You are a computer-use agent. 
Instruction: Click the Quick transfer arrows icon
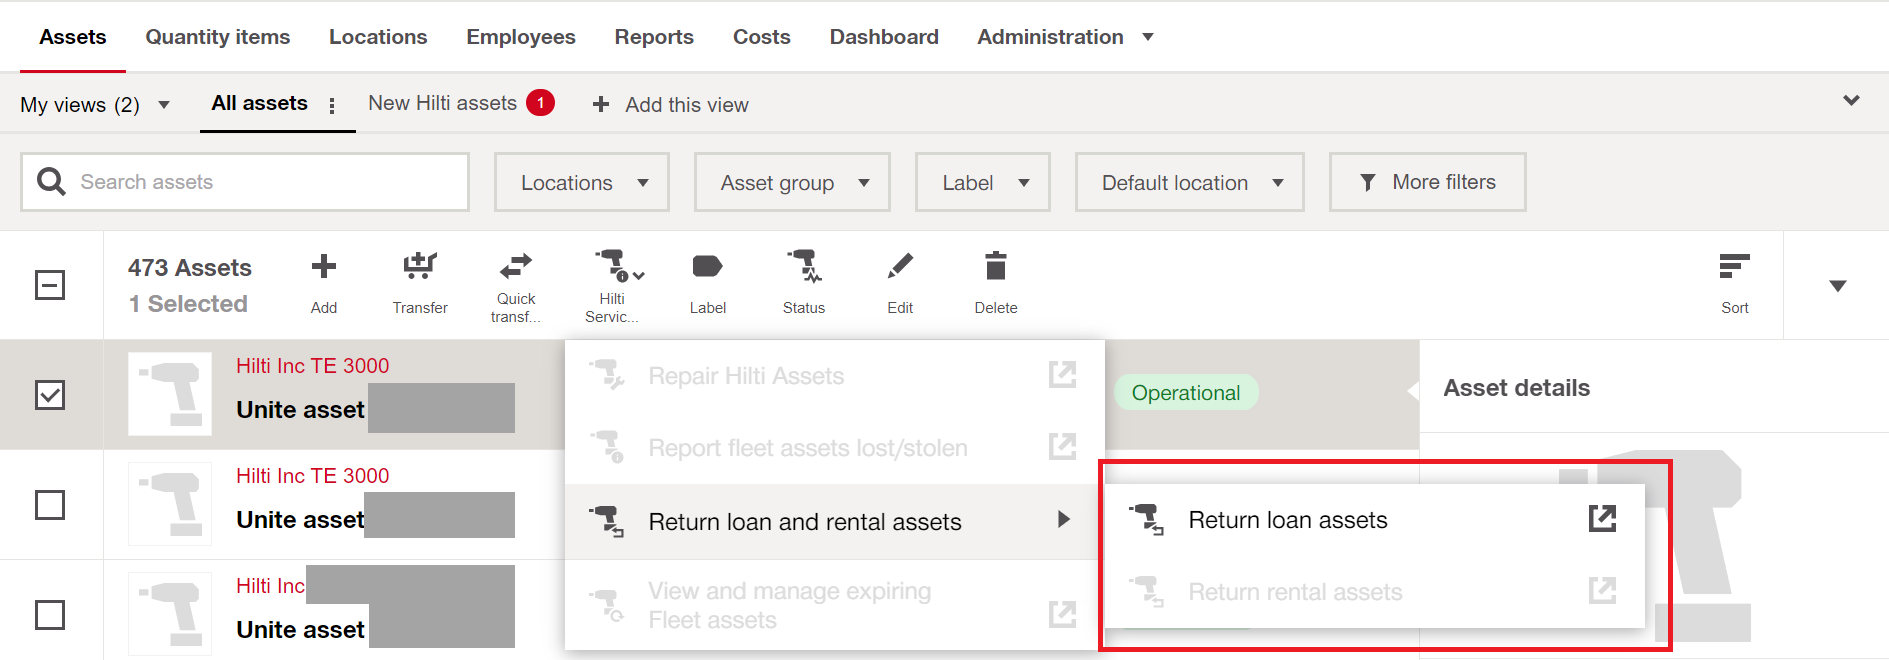coord(516,266)
